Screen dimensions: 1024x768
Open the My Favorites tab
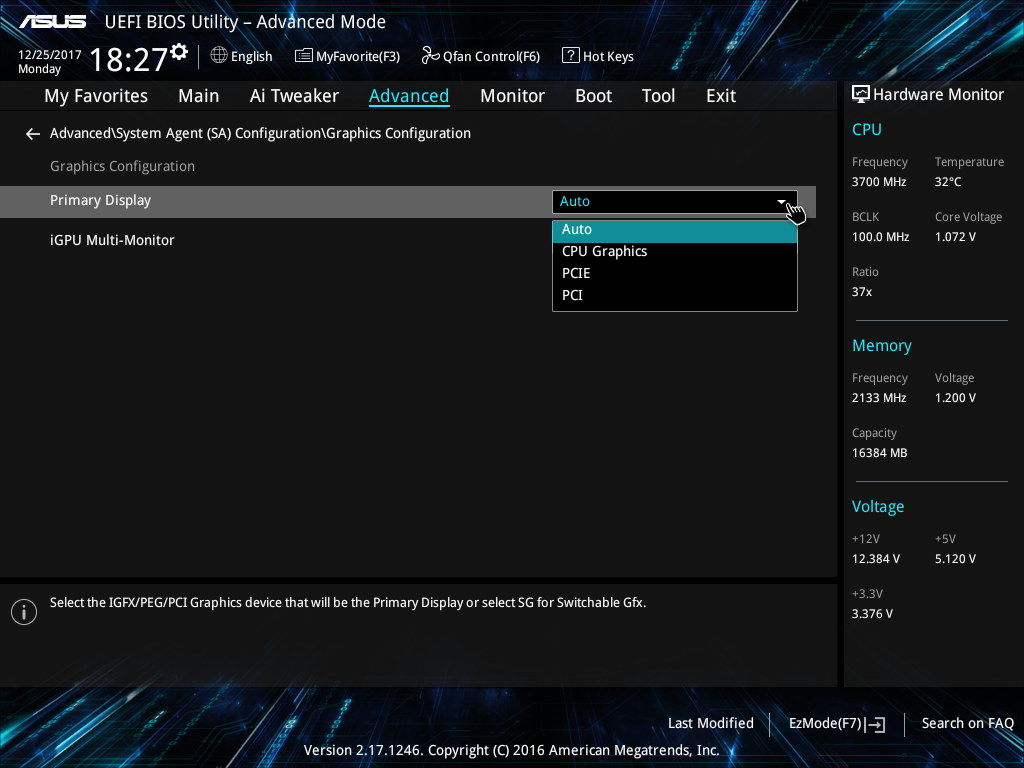click(96, 96)
